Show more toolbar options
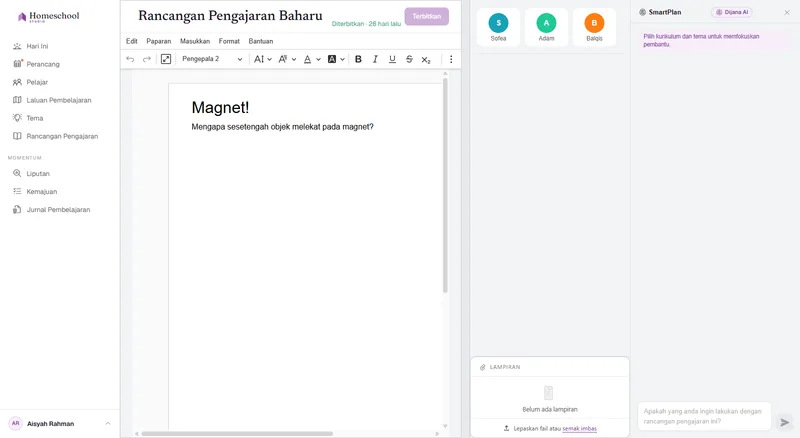Image resolution: width=800 pixels, height=438 pixels. click(451, 59)
